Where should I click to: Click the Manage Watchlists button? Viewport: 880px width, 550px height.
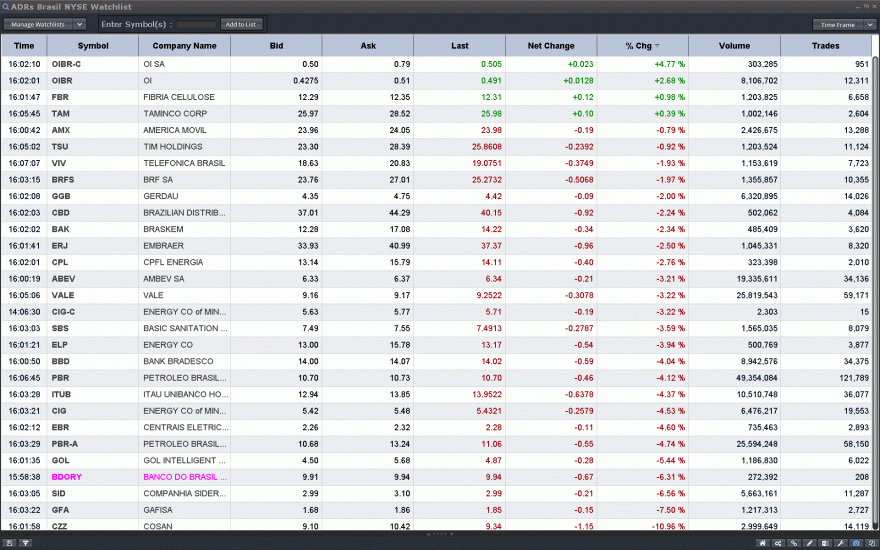(x=38, y=24)
